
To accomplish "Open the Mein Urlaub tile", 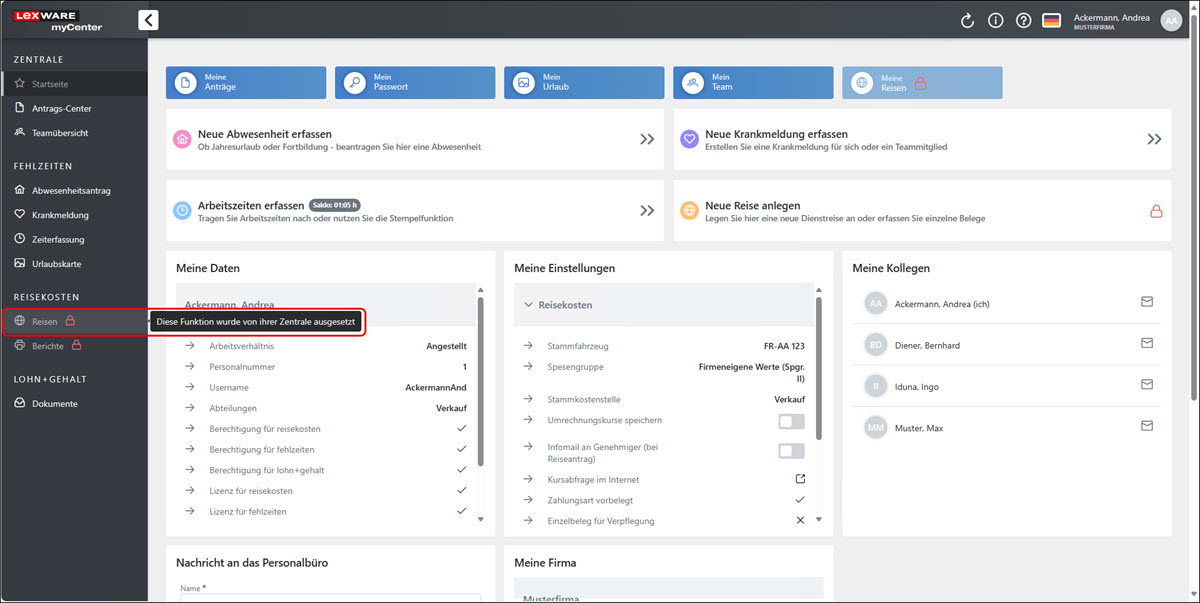I will click(x=584, y=82).
